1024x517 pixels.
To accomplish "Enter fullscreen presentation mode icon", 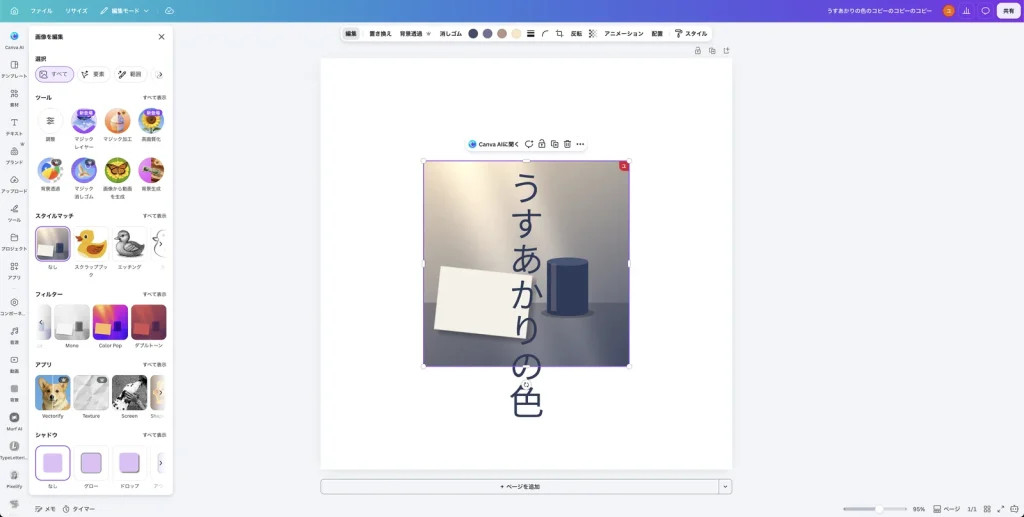I will [1000, 509].
